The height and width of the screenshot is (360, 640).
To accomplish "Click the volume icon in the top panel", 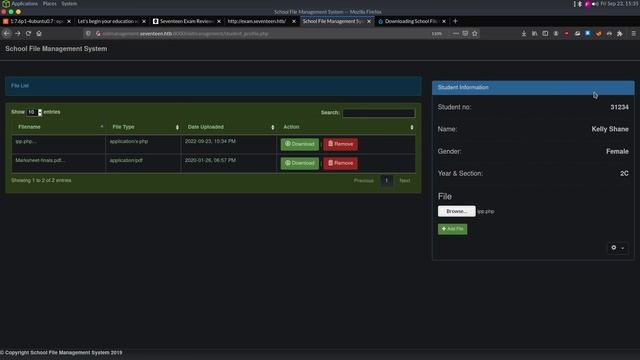I will point(595,4).
